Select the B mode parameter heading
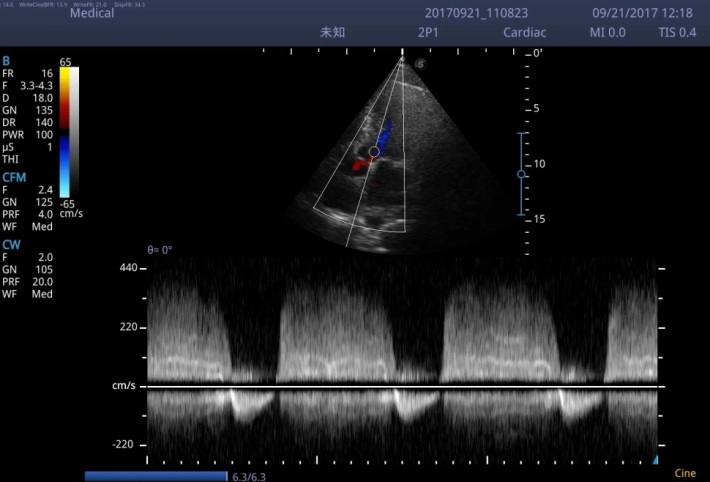 tap(7, 61)
